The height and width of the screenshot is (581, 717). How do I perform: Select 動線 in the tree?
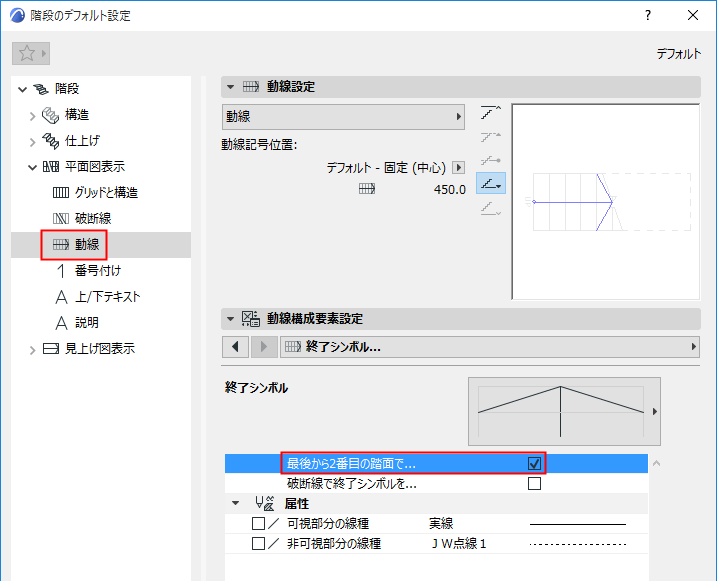click(x=87, y=245)
